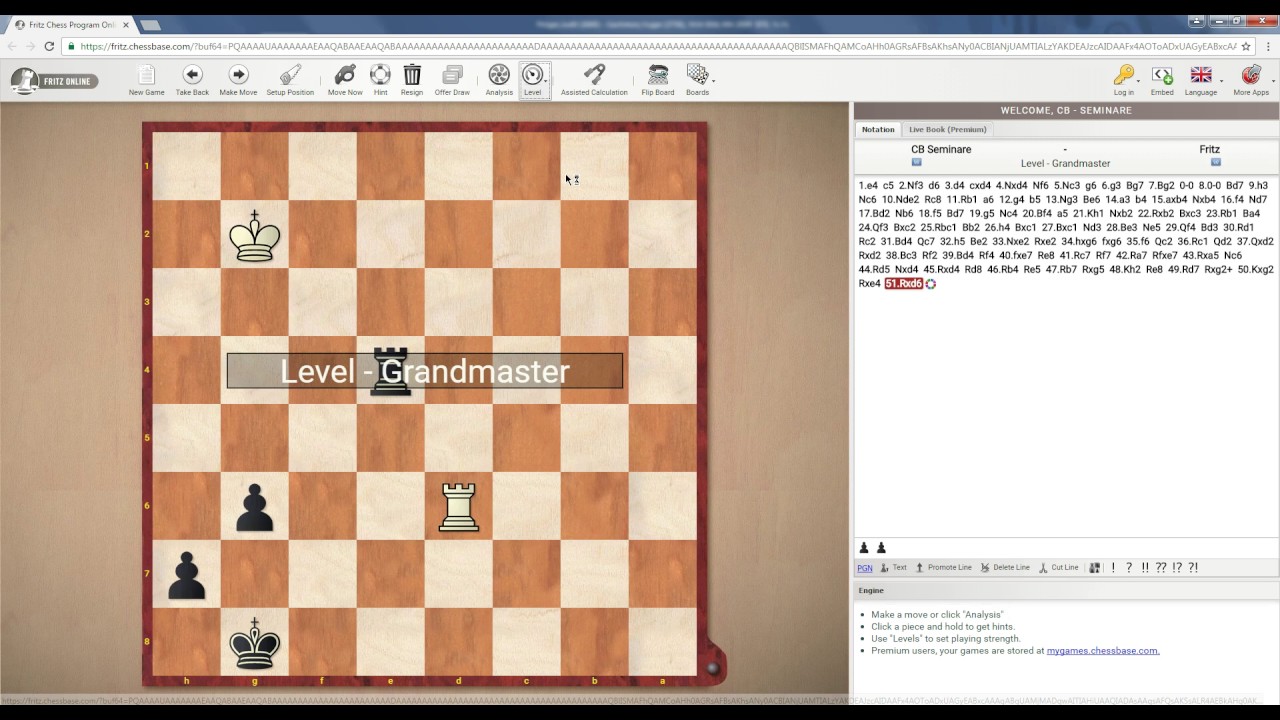Screen dimensions: 1280x720
Task: Switch to the Notation tab
Action: coord(878,129)
